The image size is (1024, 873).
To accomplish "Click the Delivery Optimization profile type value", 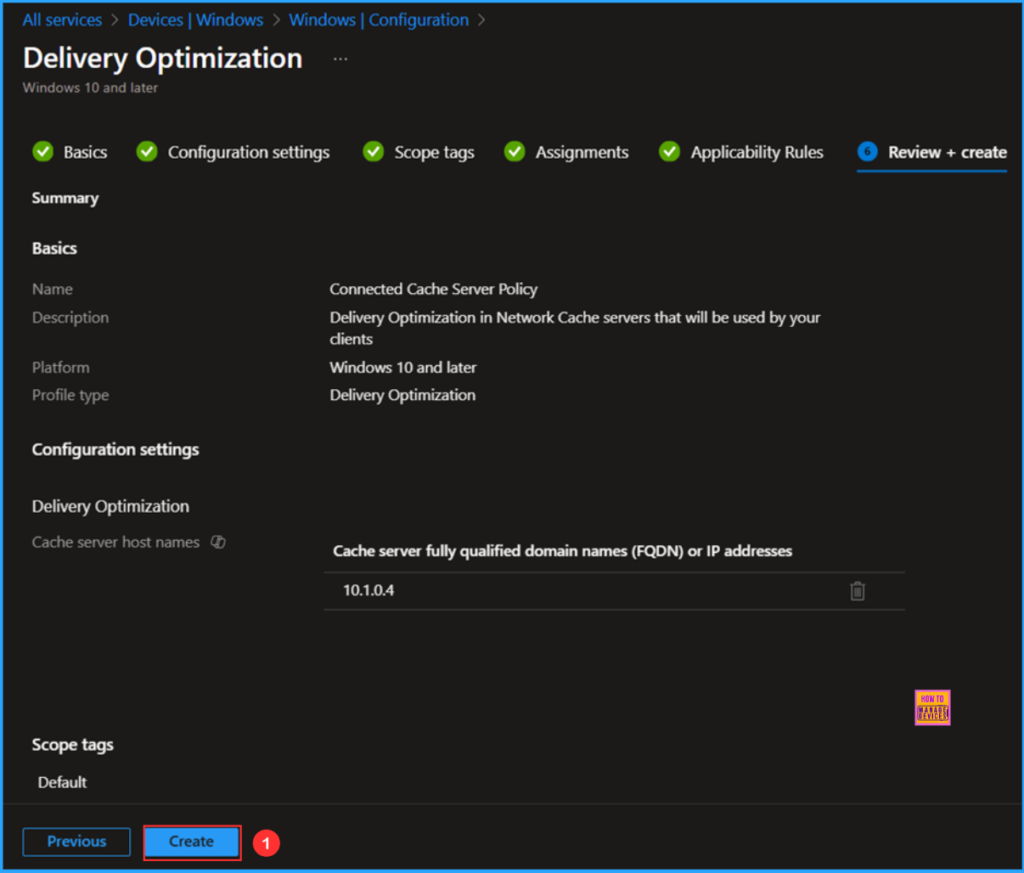I will [402, 395].
